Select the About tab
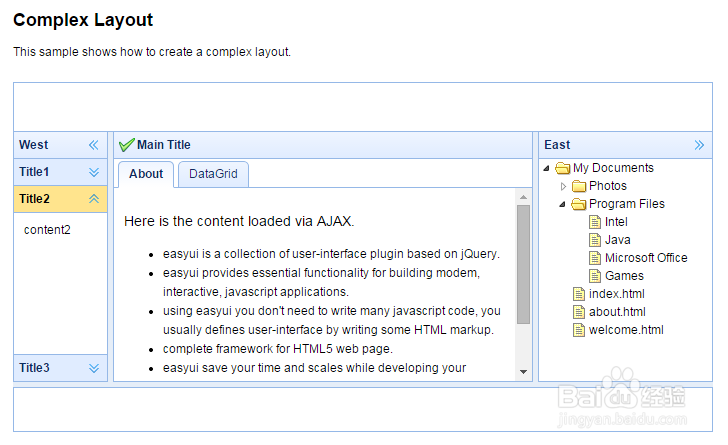728x445 pixels. (x=146, y=174)
